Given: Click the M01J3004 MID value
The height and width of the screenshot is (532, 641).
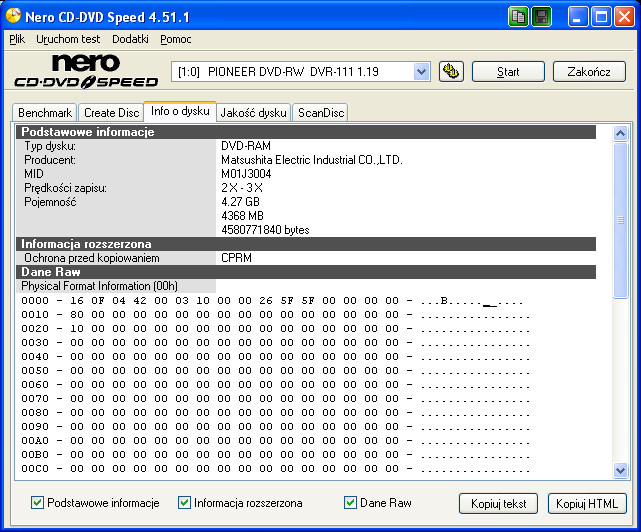Looking at the screenshot, I should 246,174.
